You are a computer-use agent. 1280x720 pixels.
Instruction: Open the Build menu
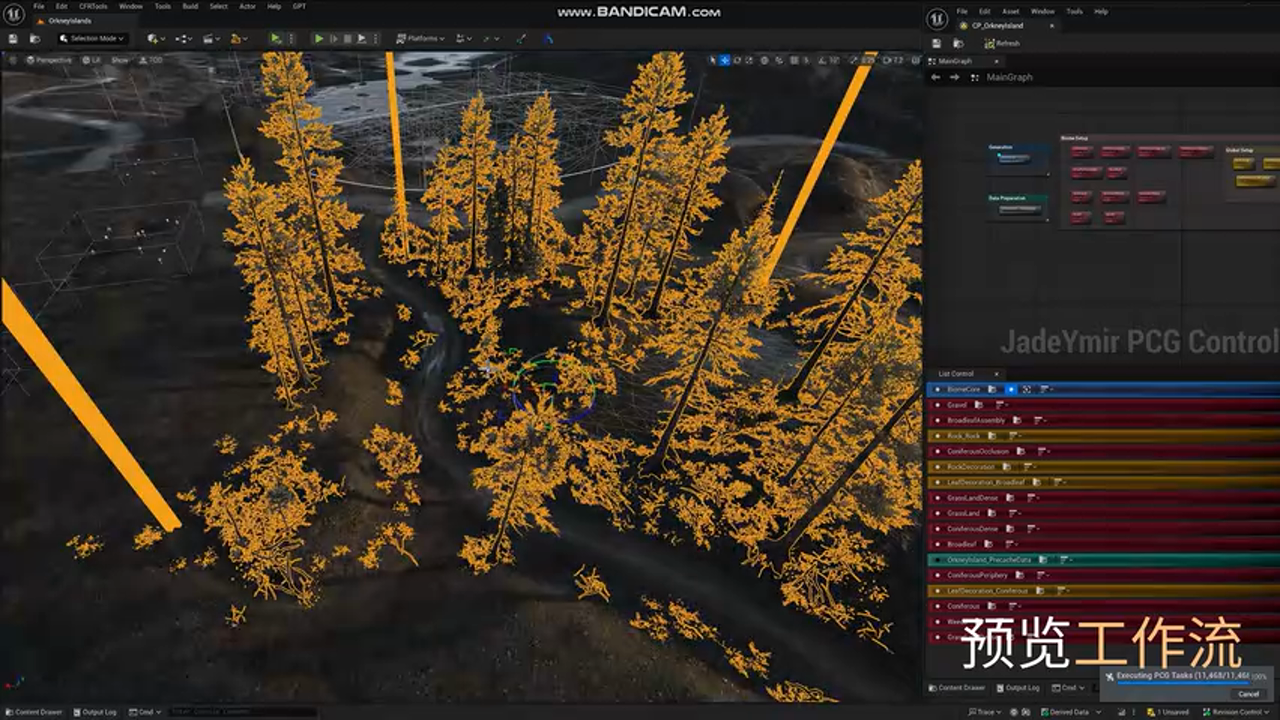(x=189, y=6)
